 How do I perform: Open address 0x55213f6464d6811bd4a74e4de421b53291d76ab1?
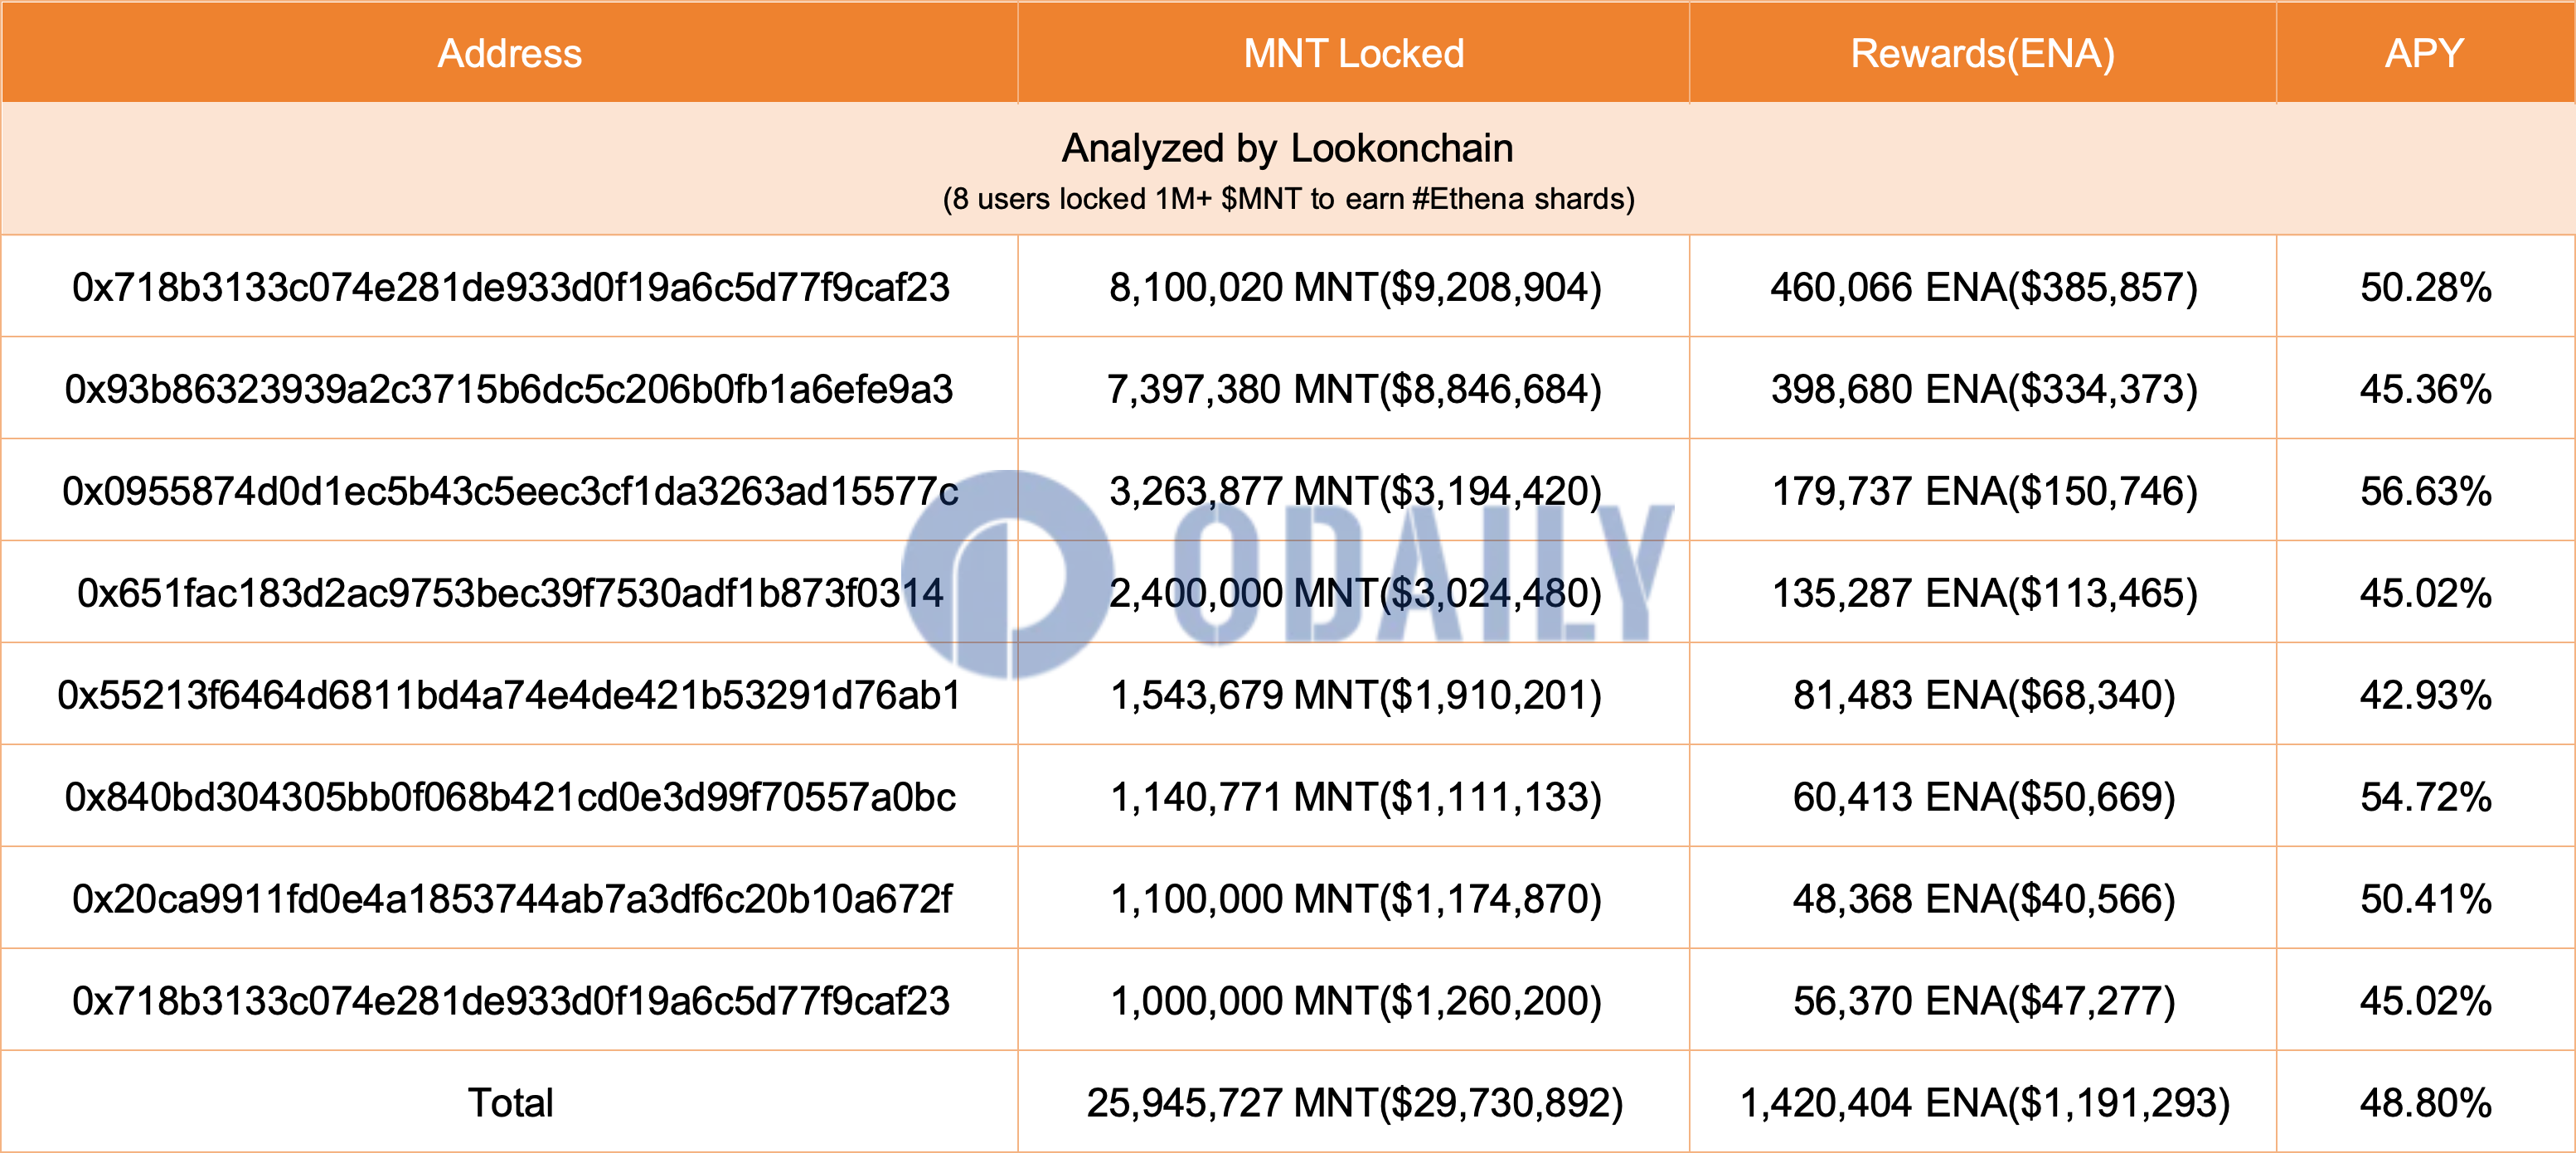(509, 695)
